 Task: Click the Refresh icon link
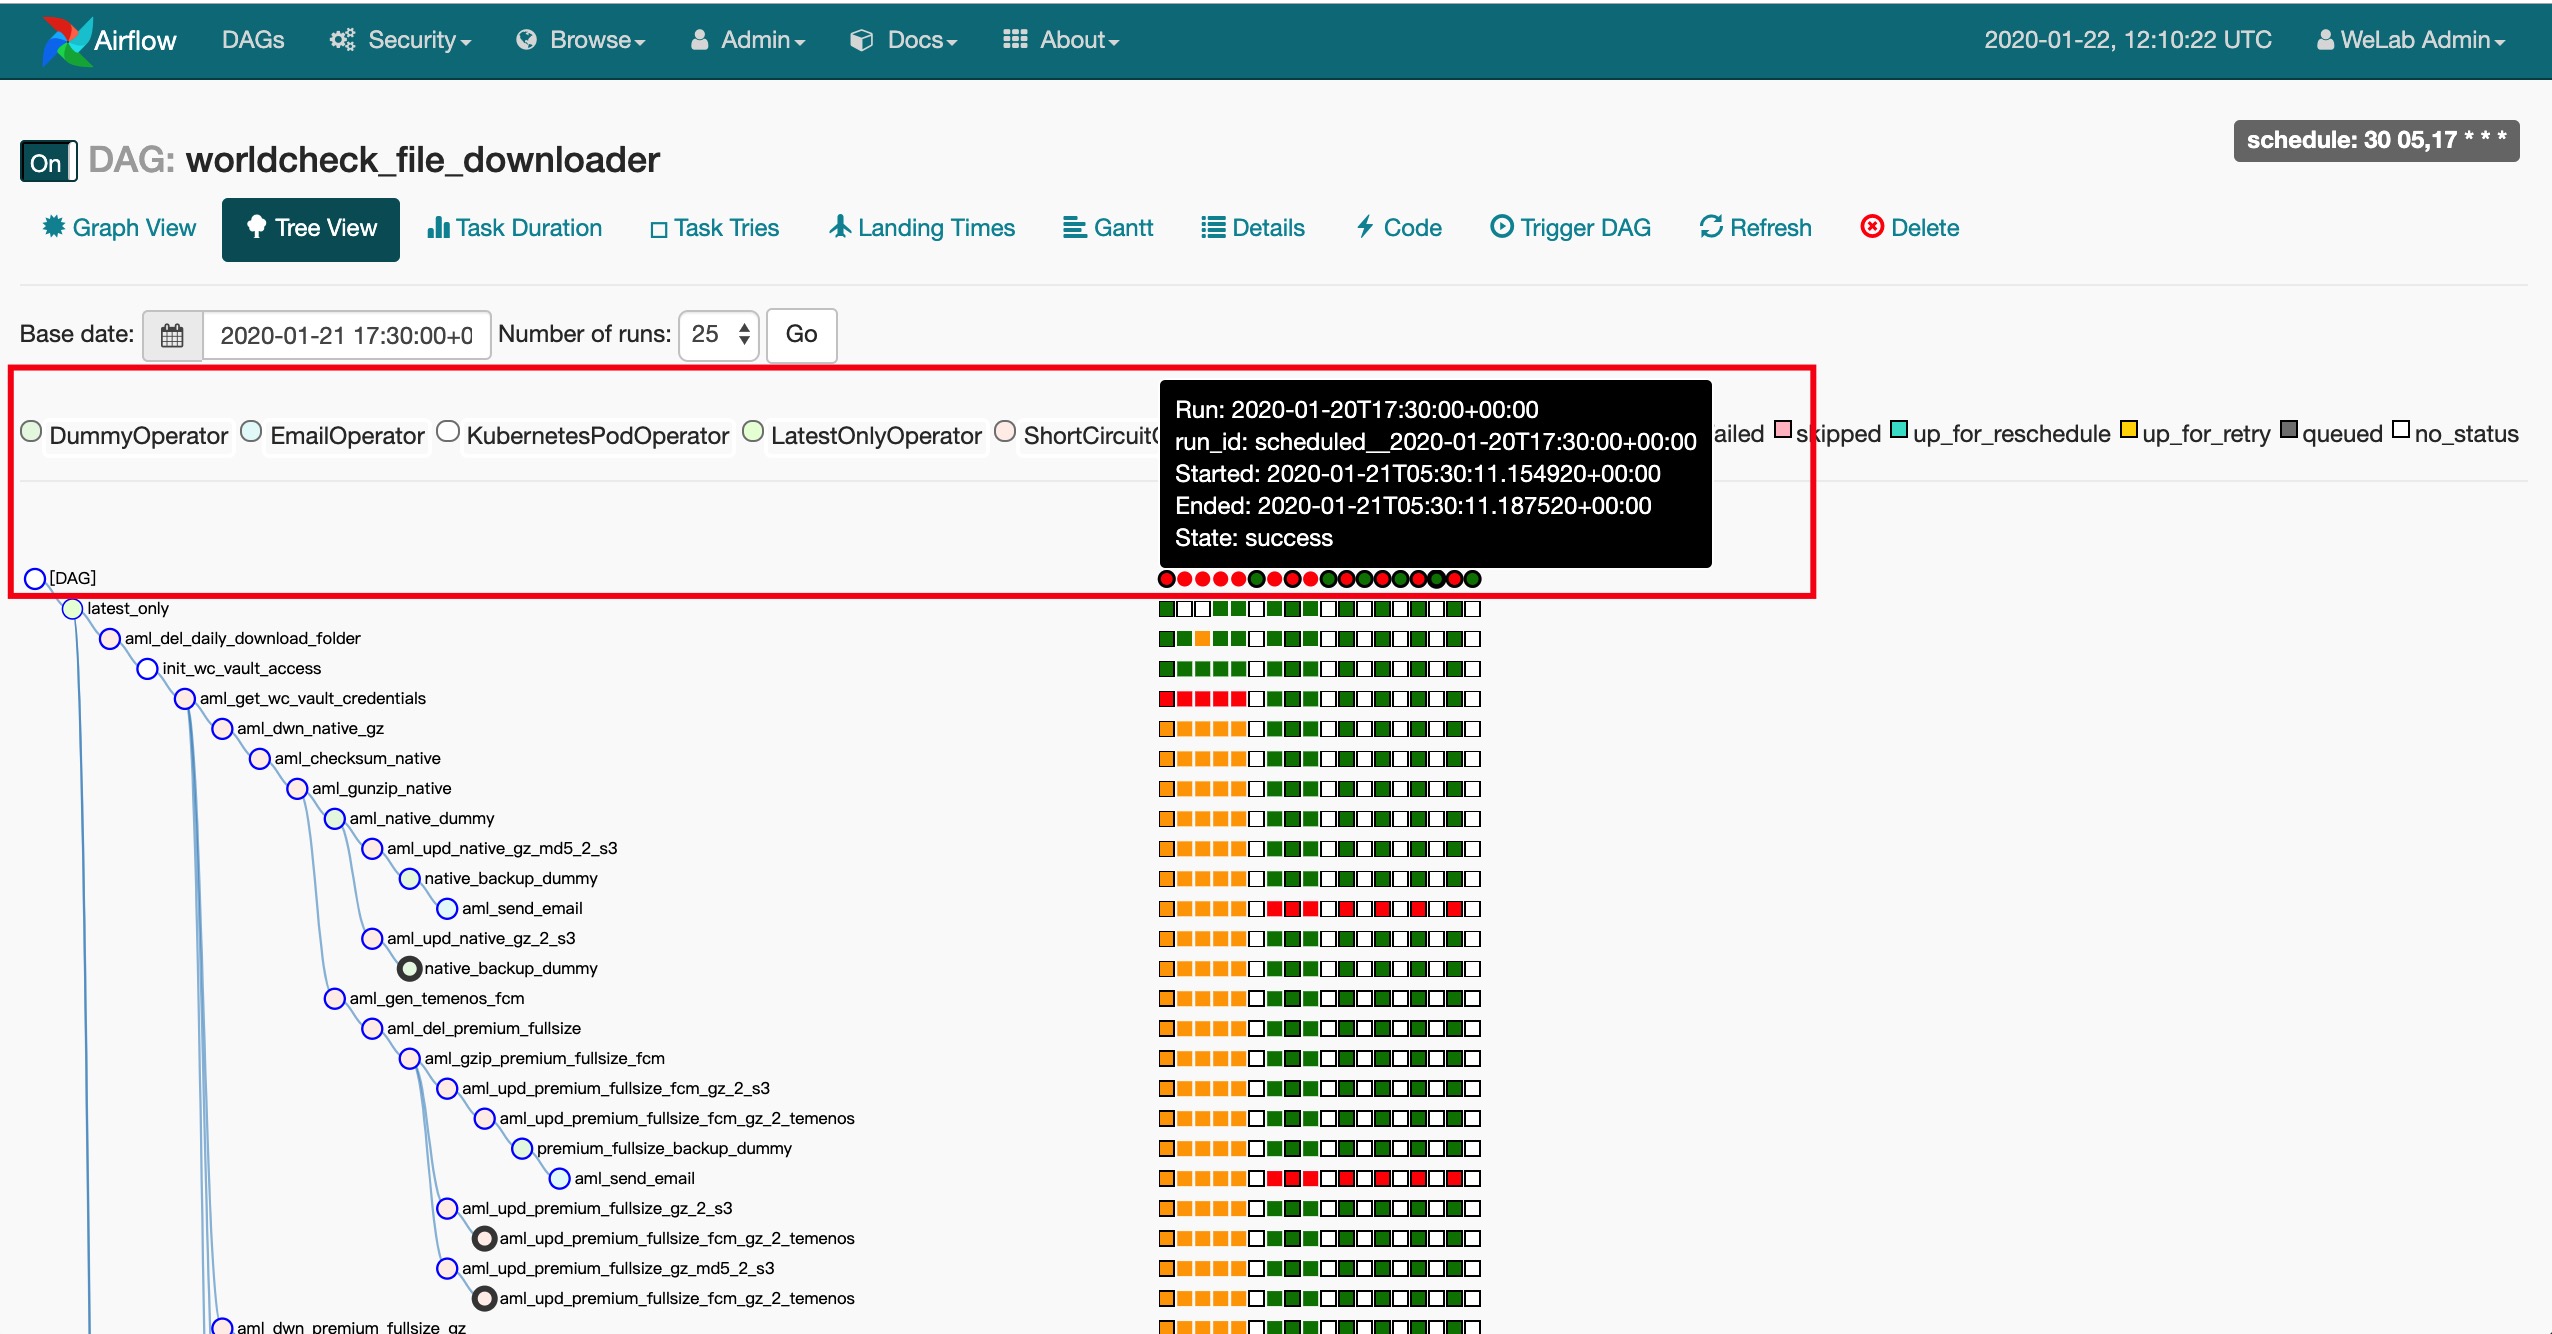[1755, 228]
